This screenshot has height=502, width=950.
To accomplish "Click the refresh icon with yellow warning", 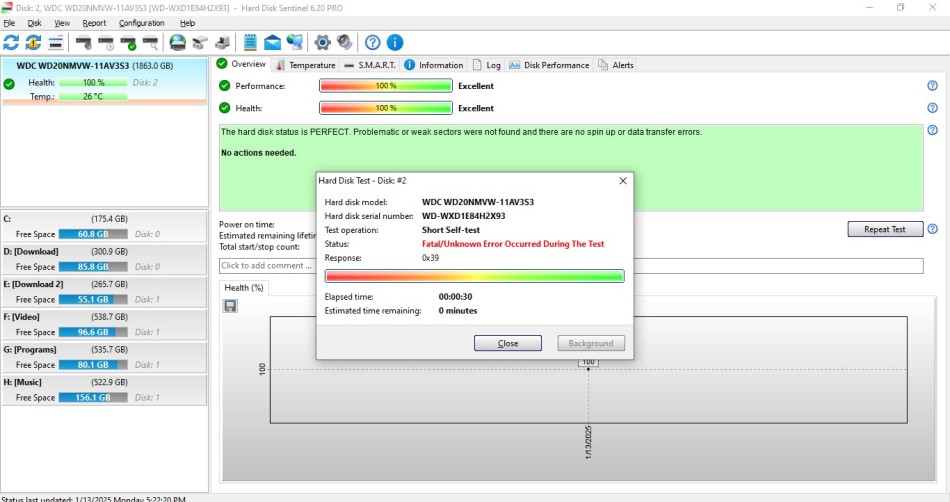I will (33, 42).
